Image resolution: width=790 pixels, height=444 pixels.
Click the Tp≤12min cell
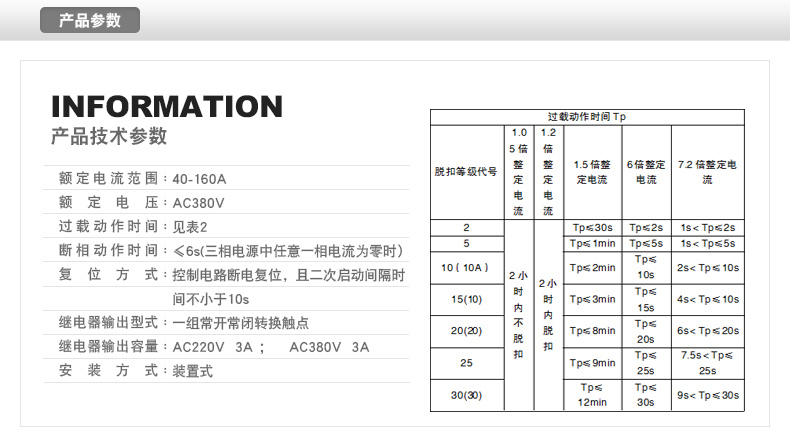pyautogui.click(x=592, y=395)
